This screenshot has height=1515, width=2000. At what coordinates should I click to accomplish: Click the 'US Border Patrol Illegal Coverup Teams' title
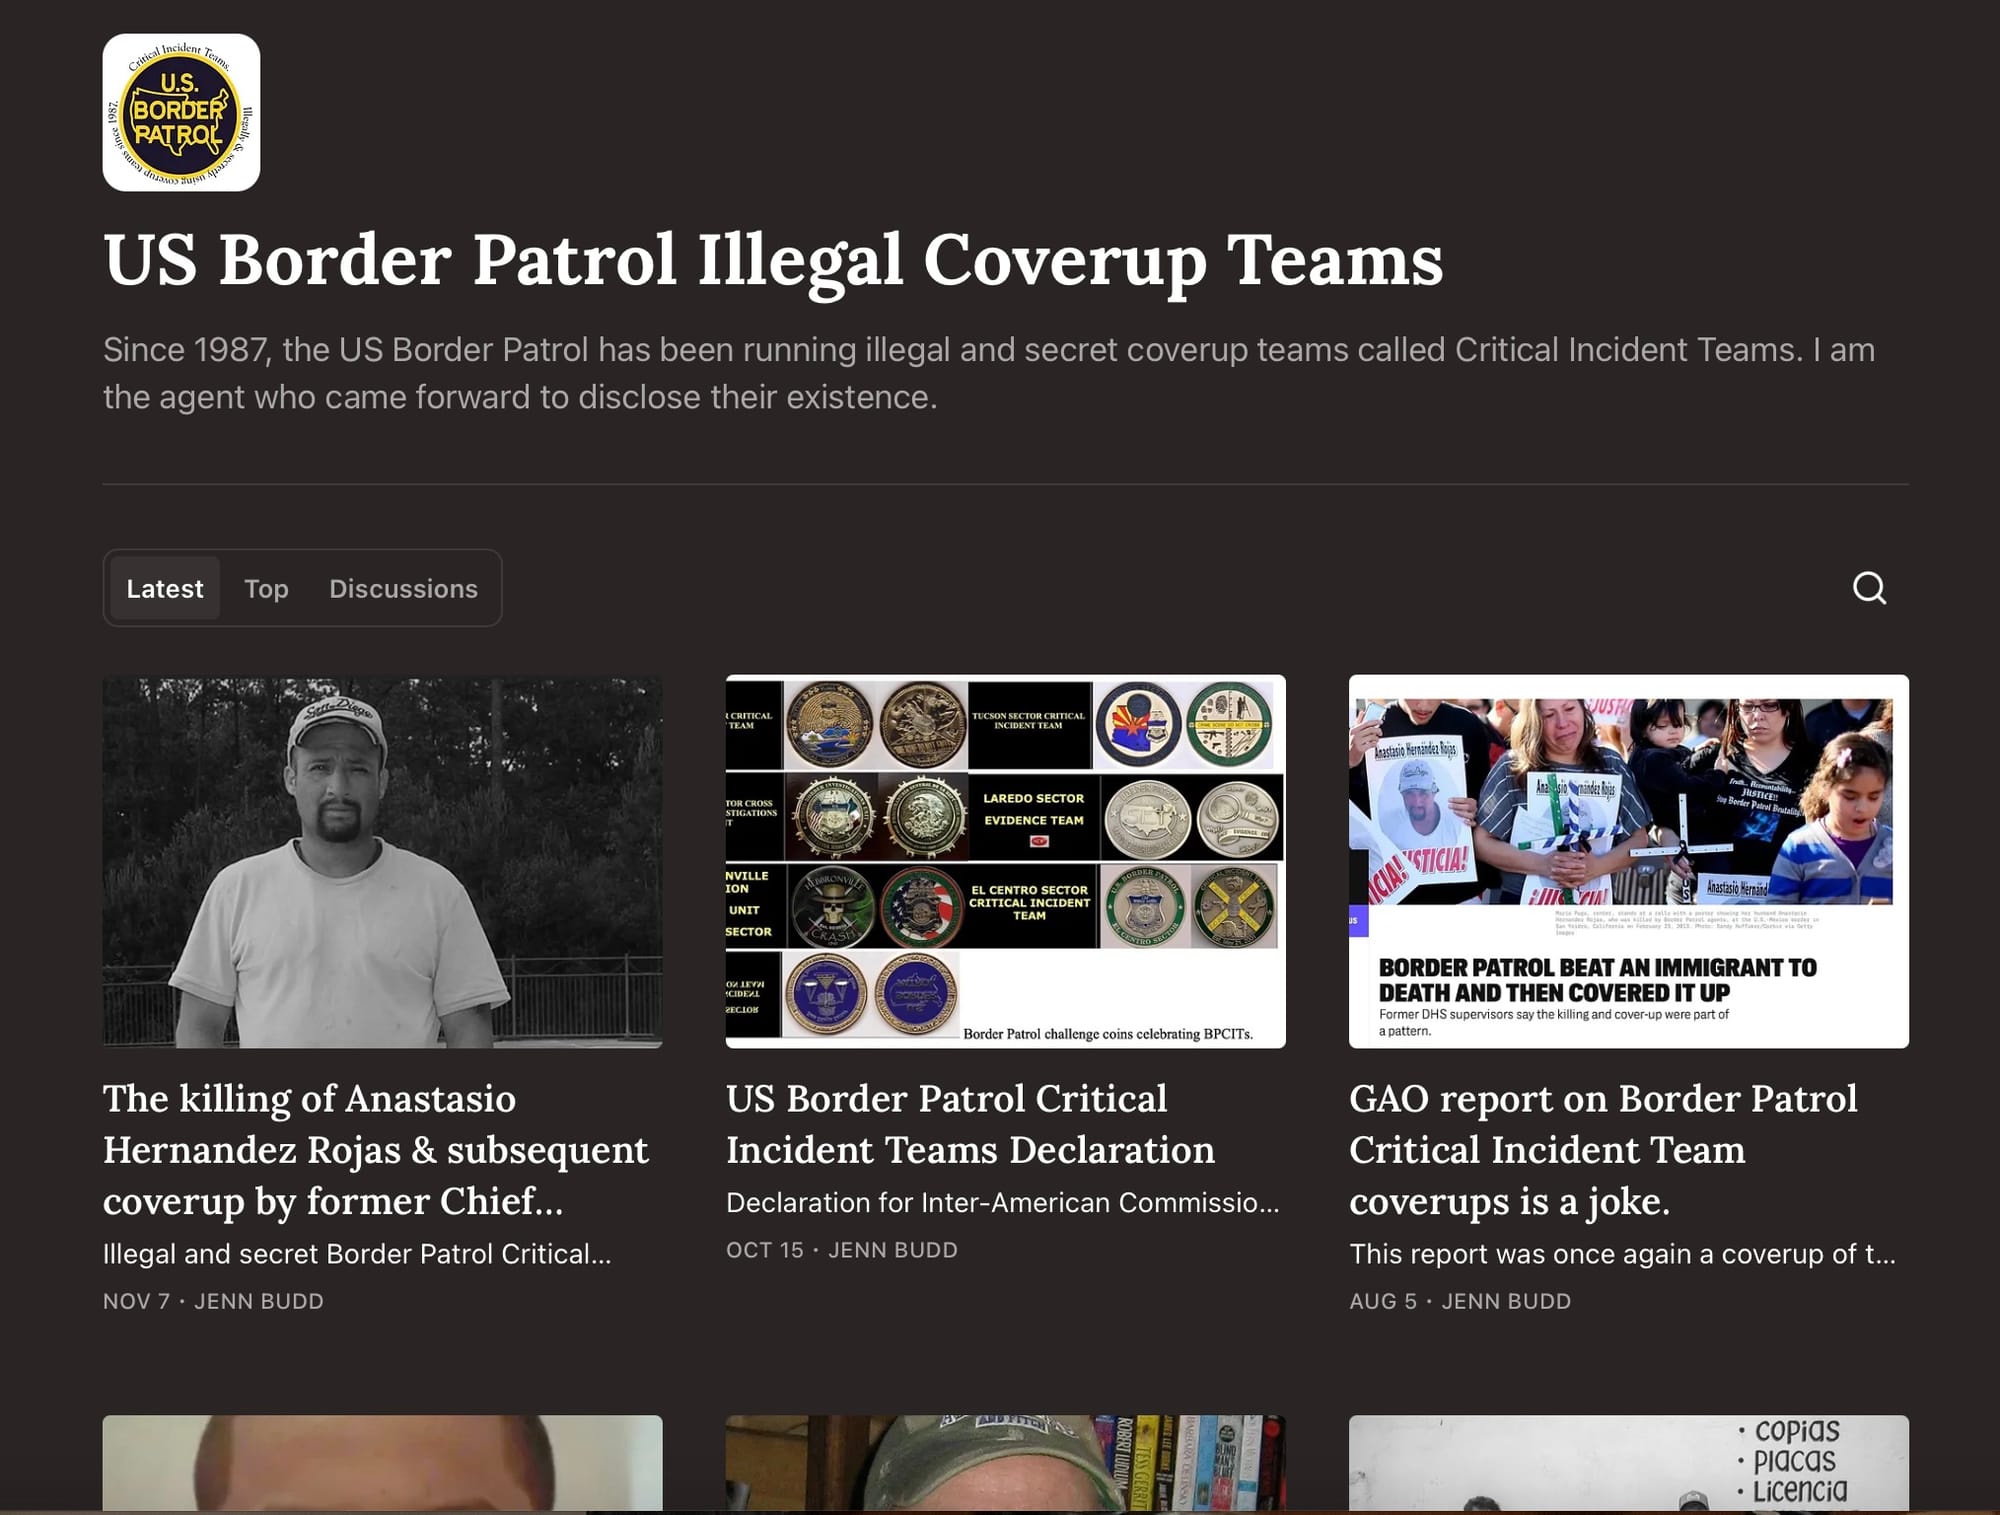[772, 260]
